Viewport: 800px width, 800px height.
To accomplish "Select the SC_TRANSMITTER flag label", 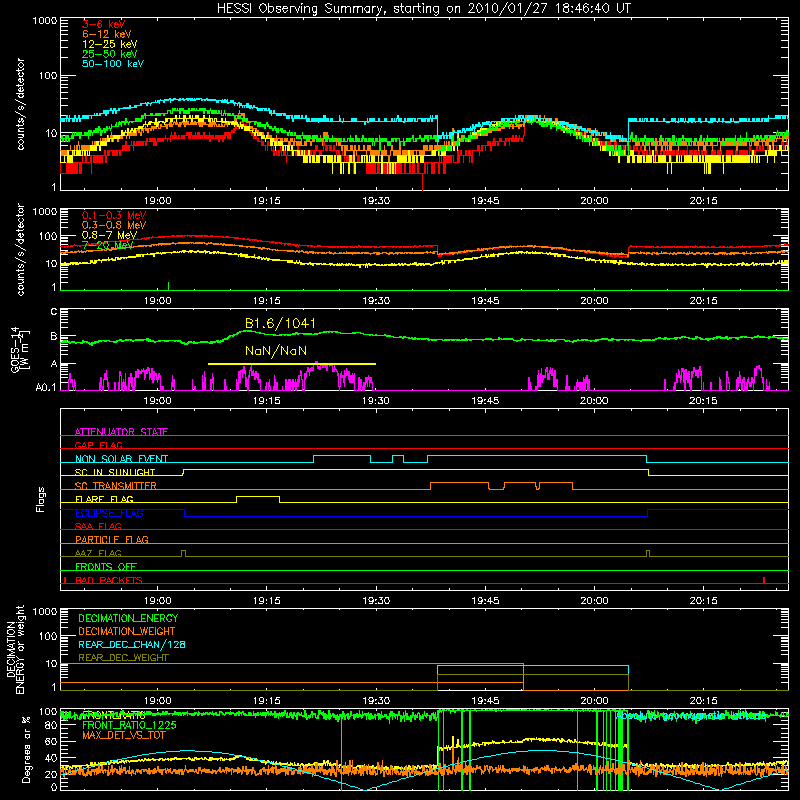I will pos(116,486).
